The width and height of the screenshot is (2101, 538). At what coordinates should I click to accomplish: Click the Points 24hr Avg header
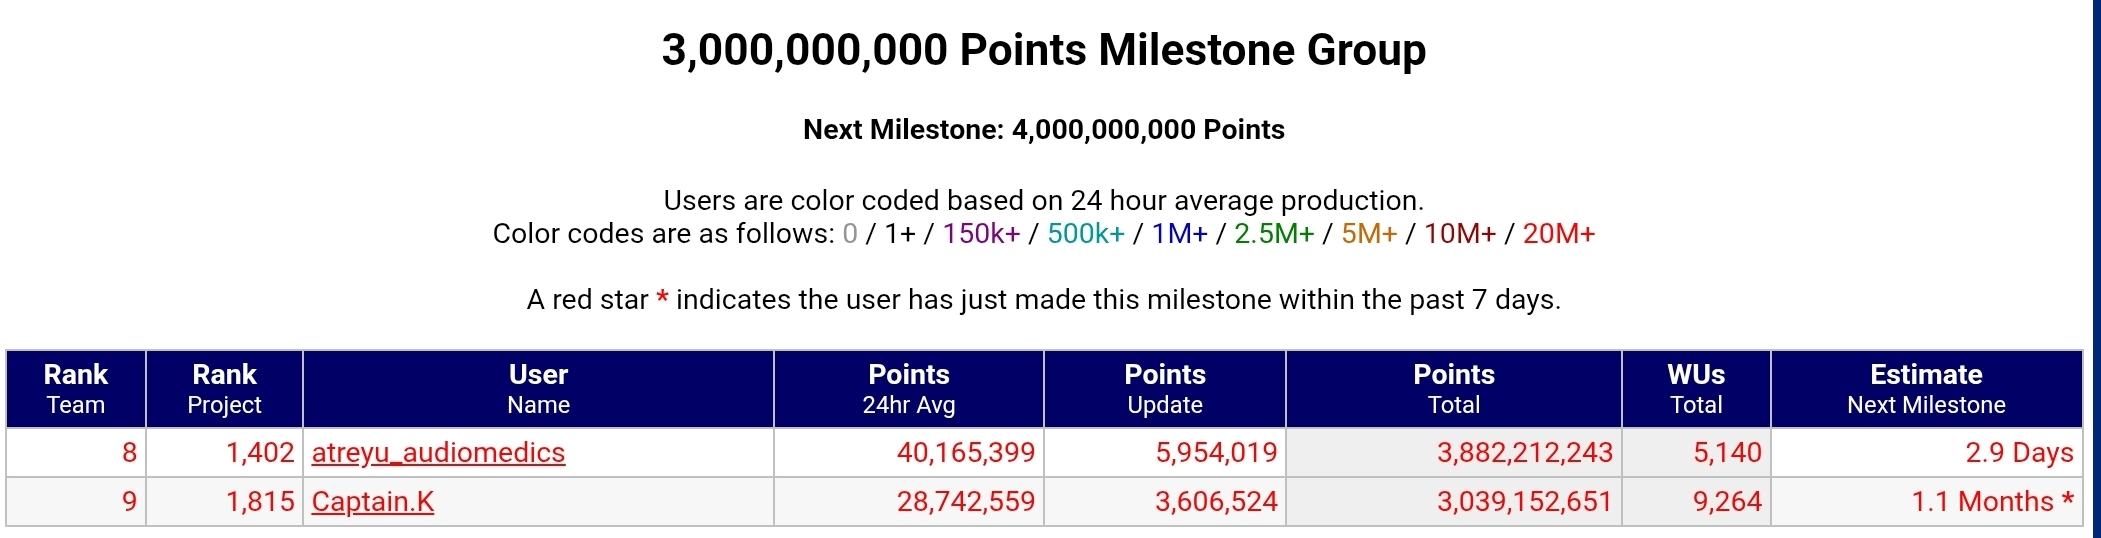908,389
